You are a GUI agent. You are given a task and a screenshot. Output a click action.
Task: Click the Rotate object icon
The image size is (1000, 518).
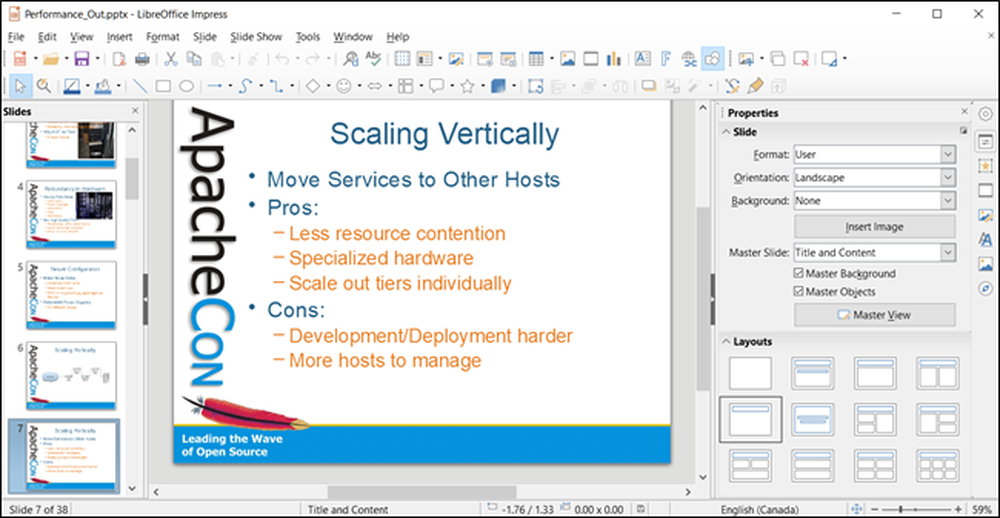pyautogui.click(x=536, y=86)
